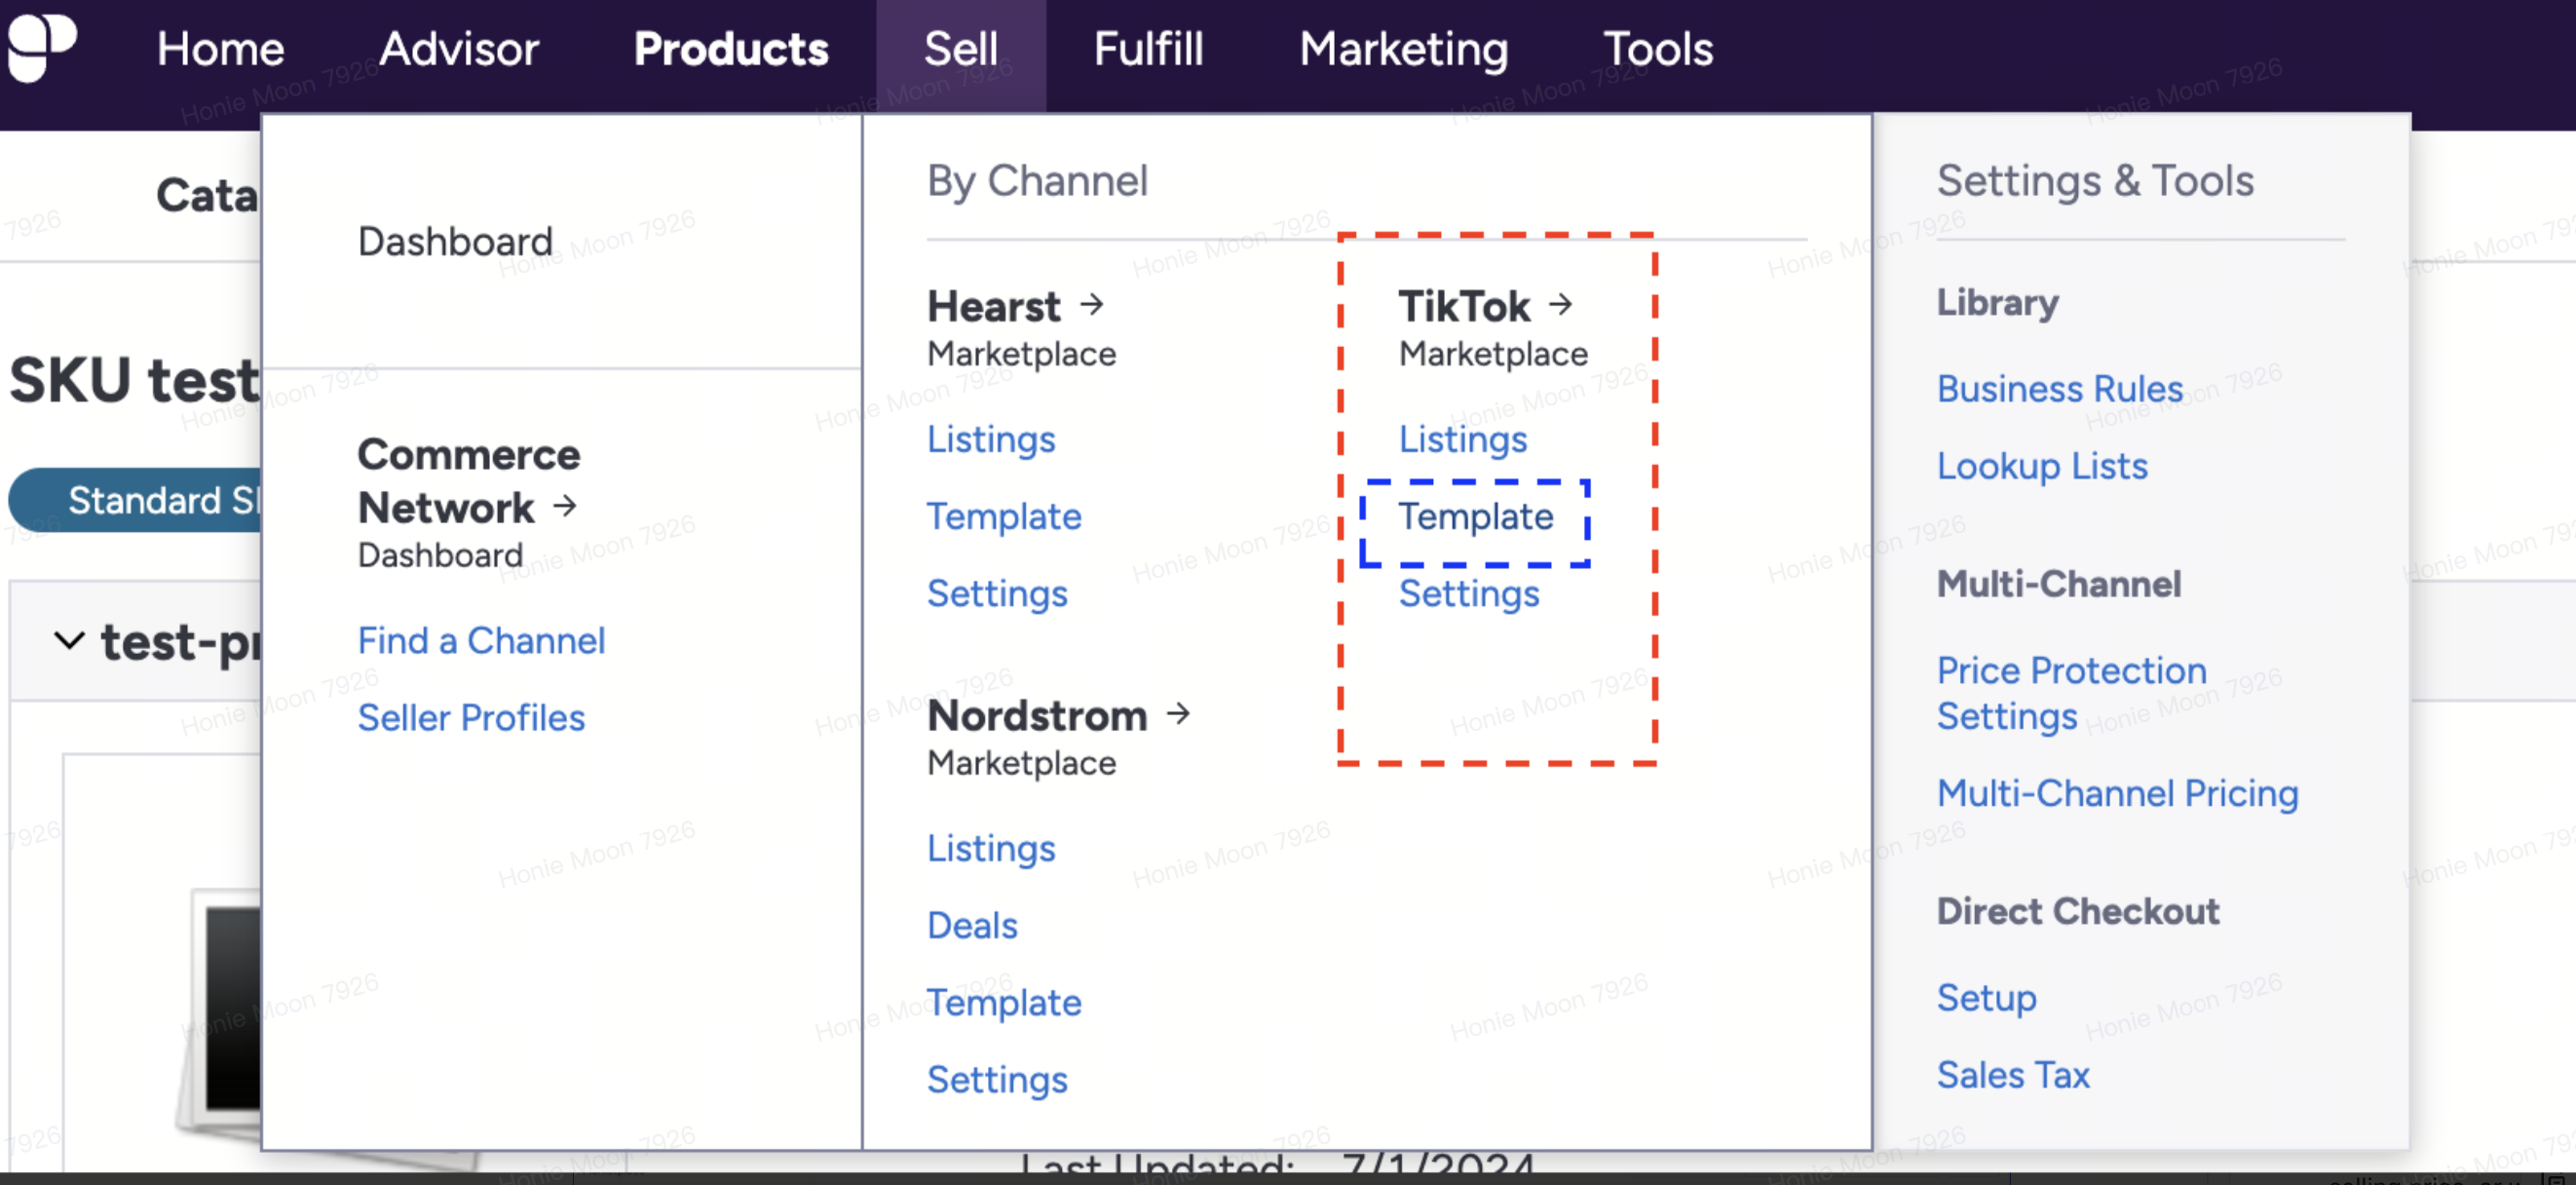Open Hearst Listings link
Image resolution: width=2576 pixels, height=1185 pixels.
click(x=990, y=440)
